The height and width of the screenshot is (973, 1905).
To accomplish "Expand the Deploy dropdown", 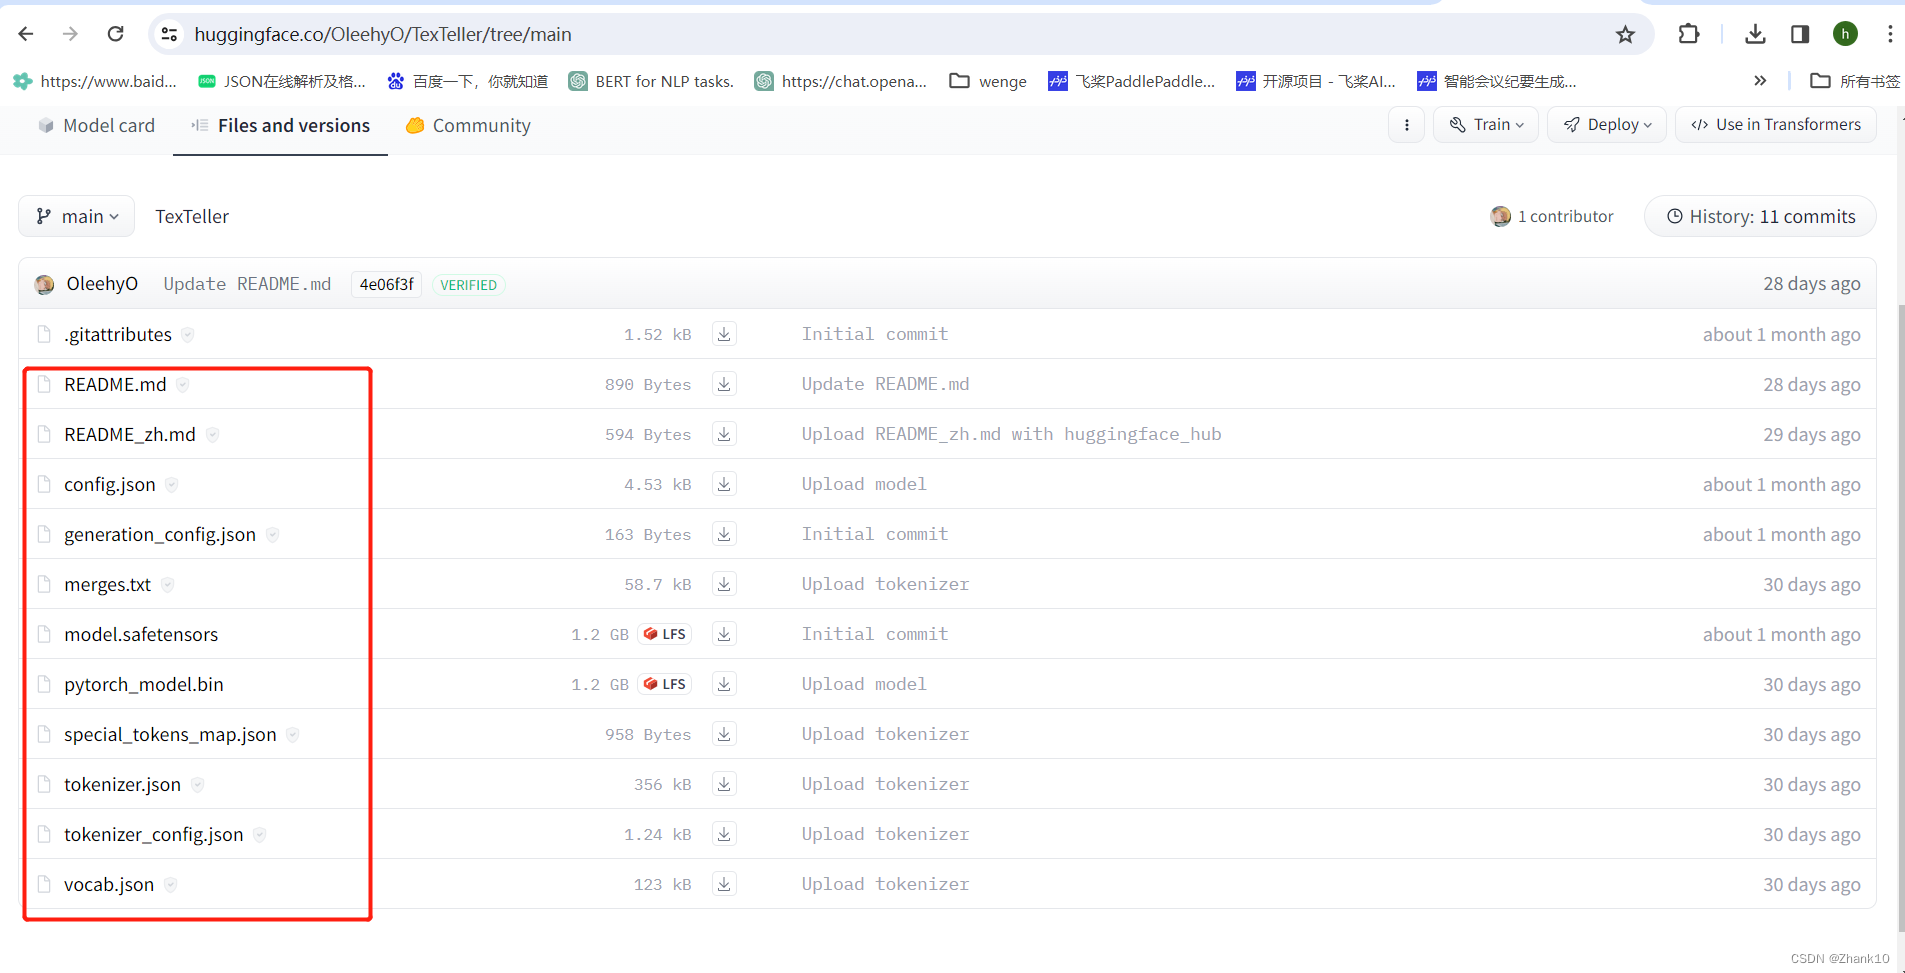I will click(1607, 125).
